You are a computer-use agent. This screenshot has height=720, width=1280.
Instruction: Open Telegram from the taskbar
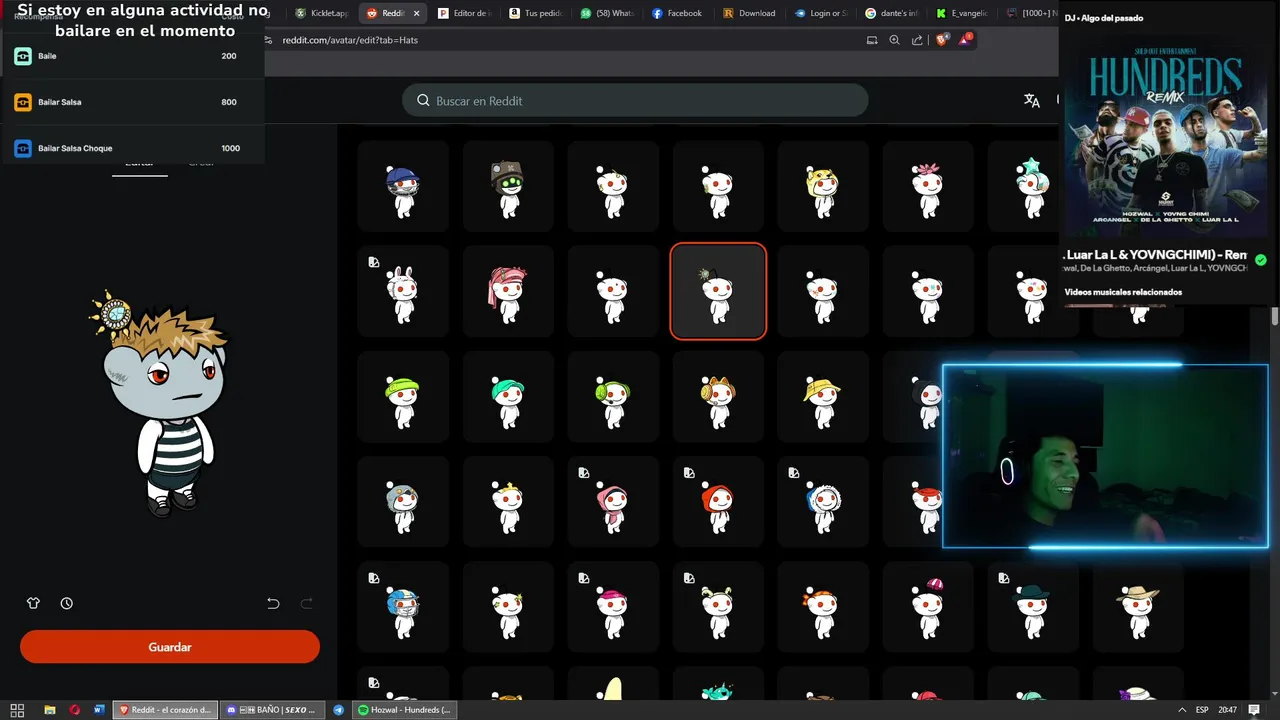coord(339,710)
